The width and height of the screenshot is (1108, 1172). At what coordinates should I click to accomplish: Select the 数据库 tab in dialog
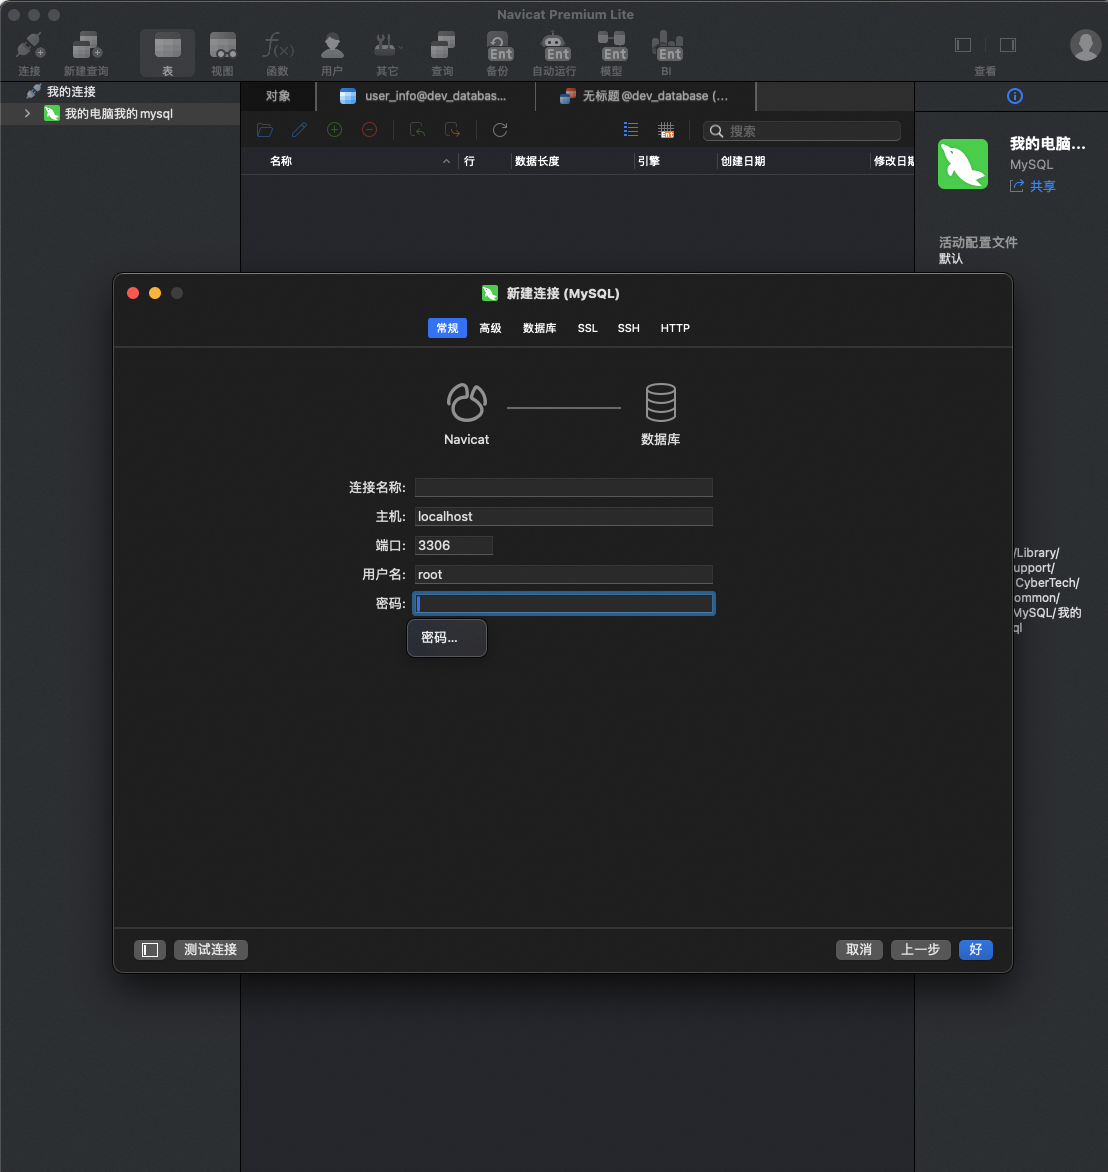tap(540, 328)
